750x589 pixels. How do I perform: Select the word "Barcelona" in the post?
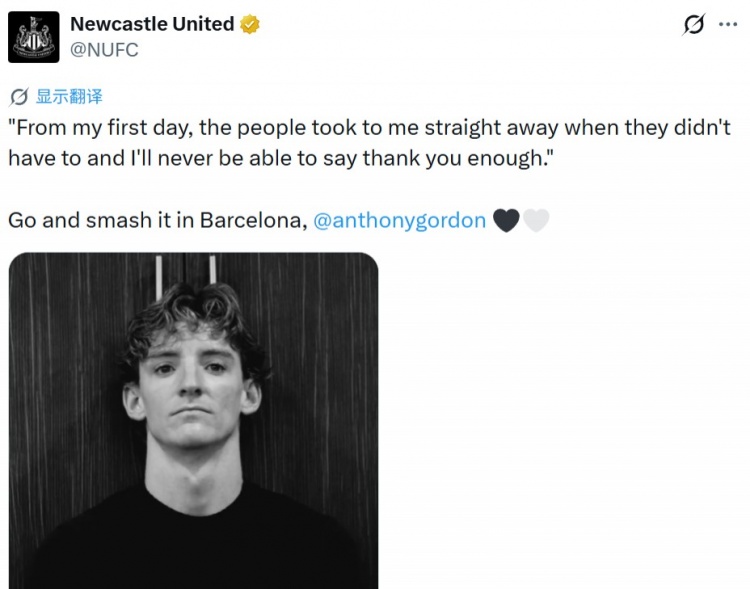[x=254, y=221]
